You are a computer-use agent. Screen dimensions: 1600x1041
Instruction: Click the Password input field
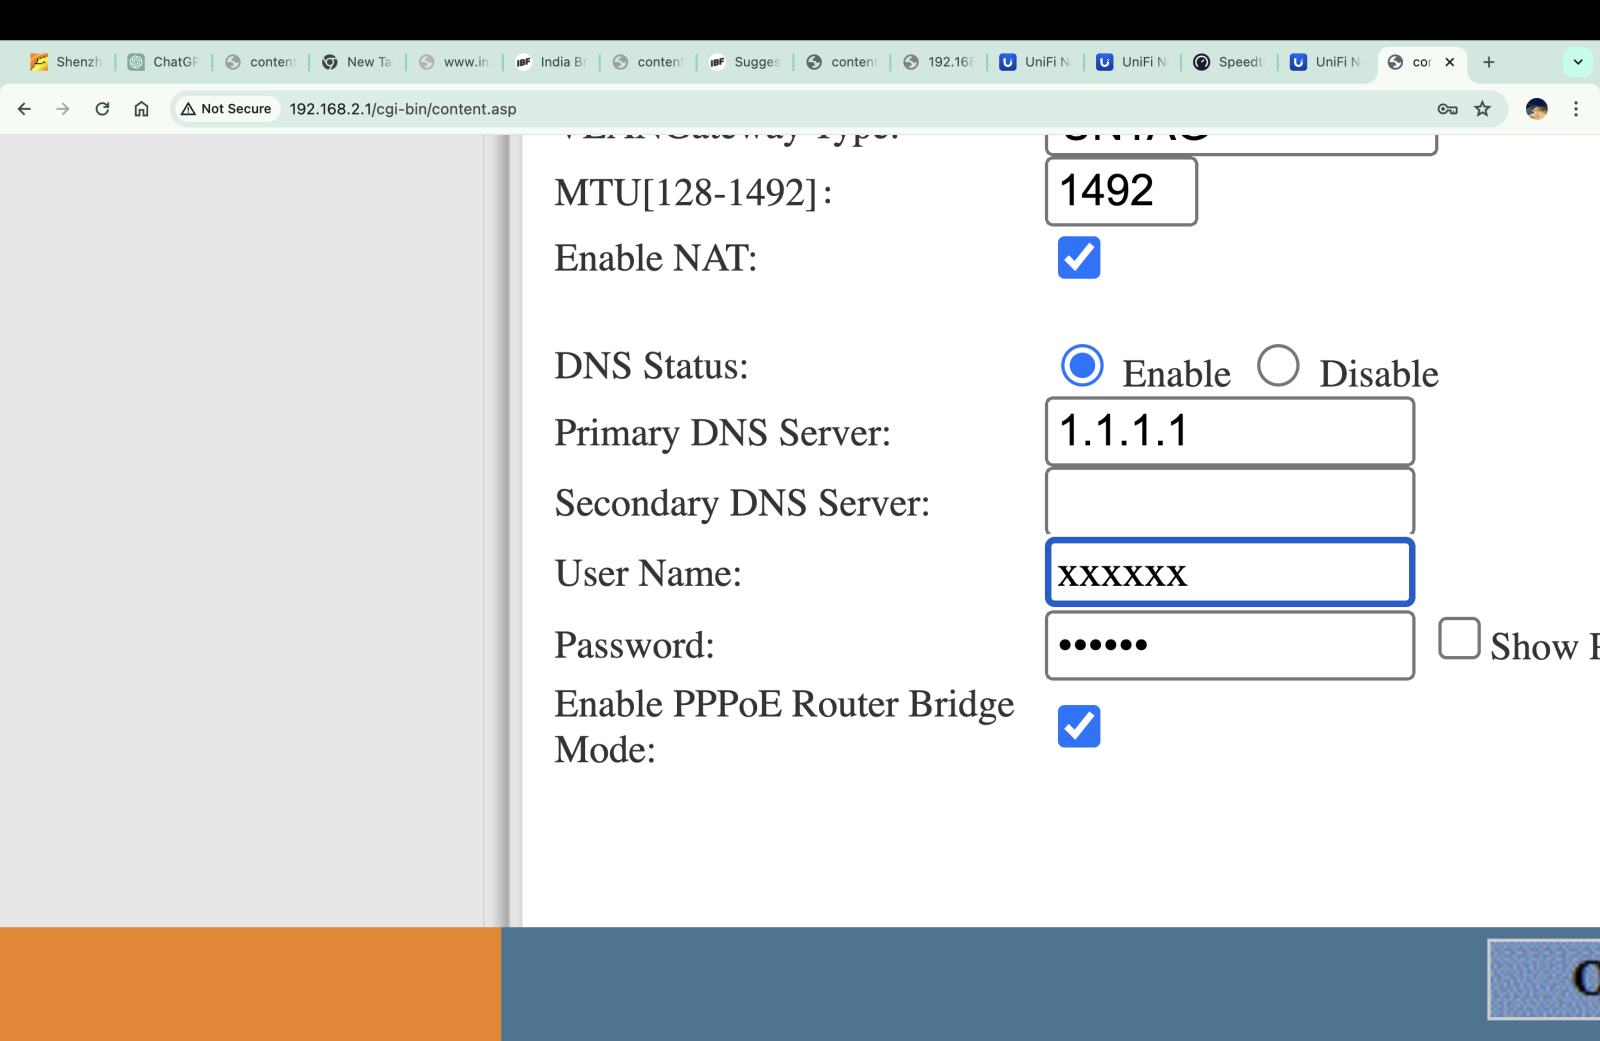(x=1230, y=646)
